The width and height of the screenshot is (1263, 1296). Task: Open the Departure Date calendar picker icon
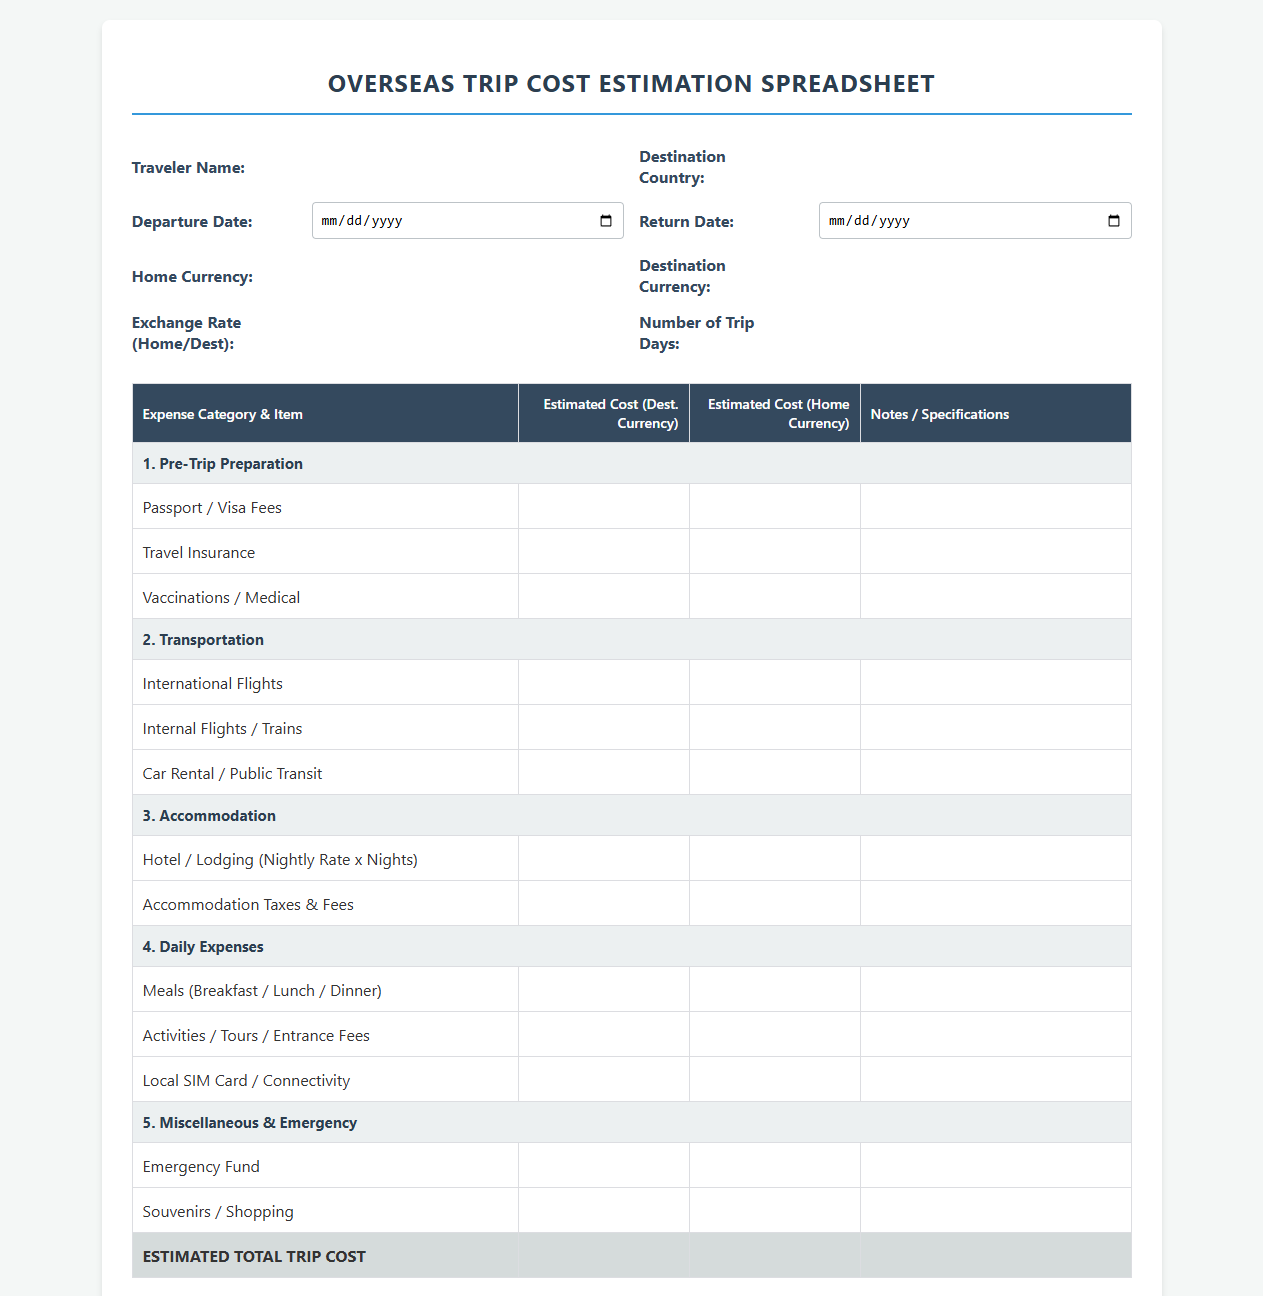[x=606, y=221]
